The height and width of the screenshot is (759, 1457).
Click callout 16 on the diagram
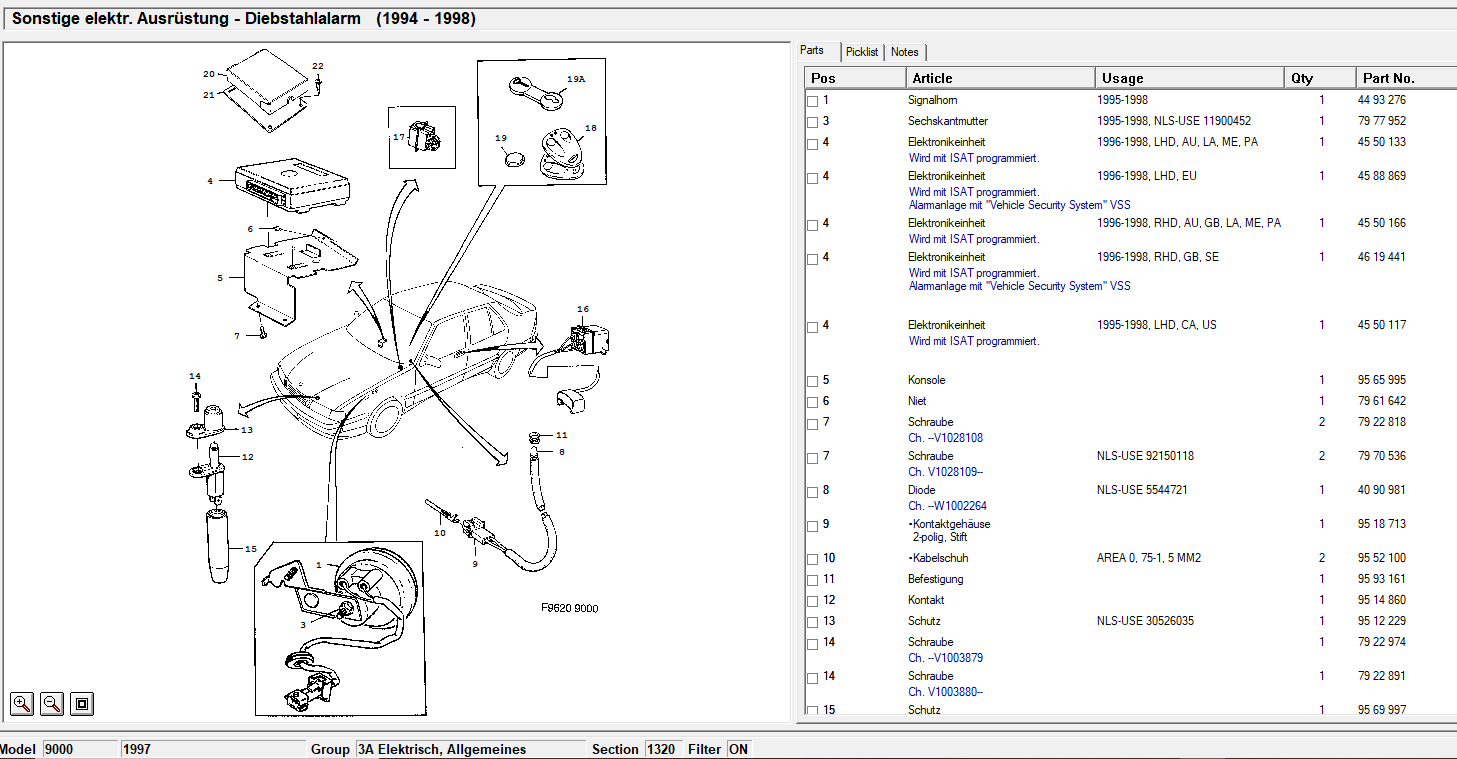click(x=582, y=309)
